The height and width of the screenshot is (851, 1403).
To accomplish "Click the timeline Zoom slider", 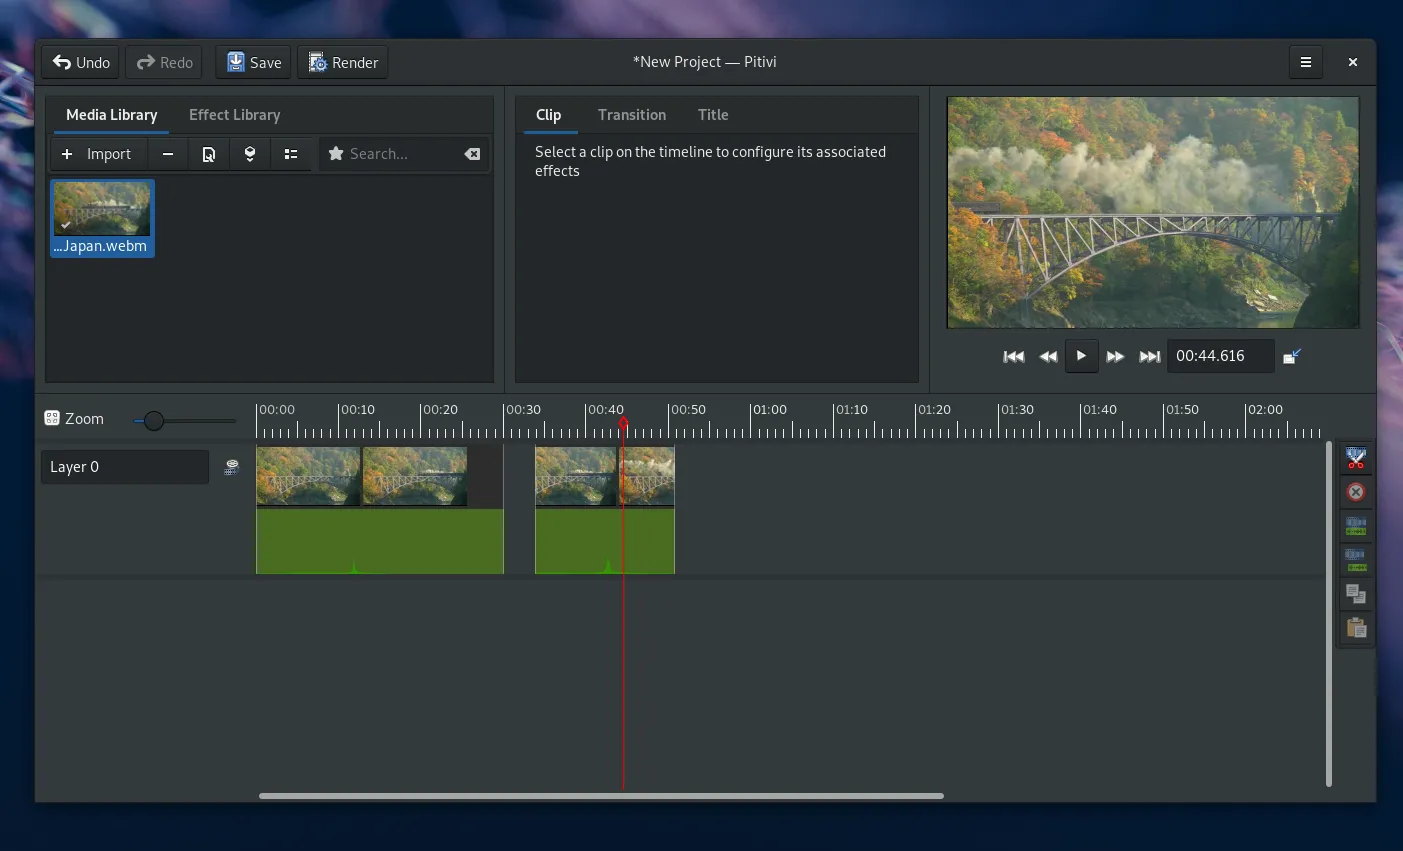I will (153, 421).
